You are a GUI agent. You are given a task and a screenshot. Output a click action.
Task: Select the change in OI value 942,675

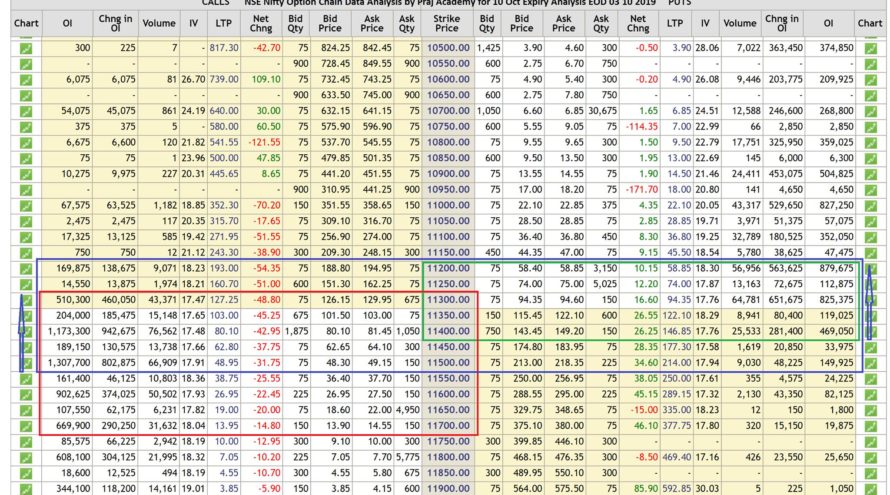(x=118, y=331)
